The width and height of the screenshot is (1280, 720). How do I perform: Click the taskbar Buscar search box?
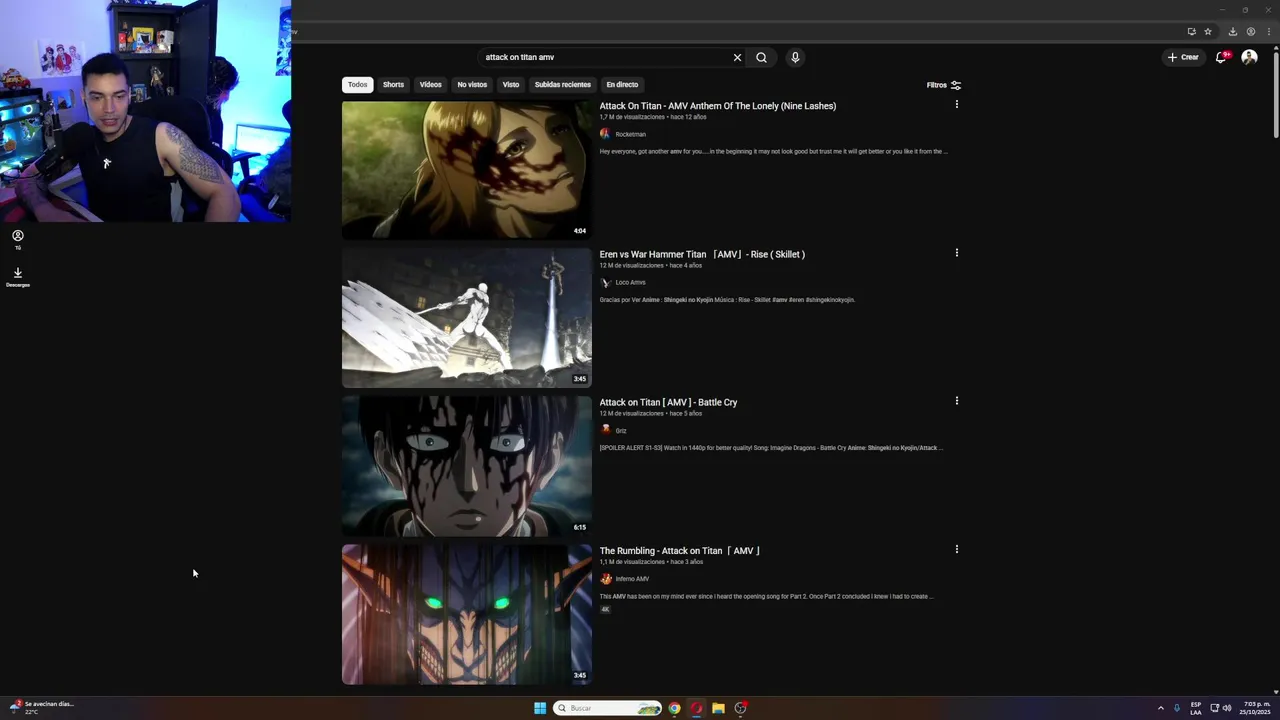pos(608,708)
